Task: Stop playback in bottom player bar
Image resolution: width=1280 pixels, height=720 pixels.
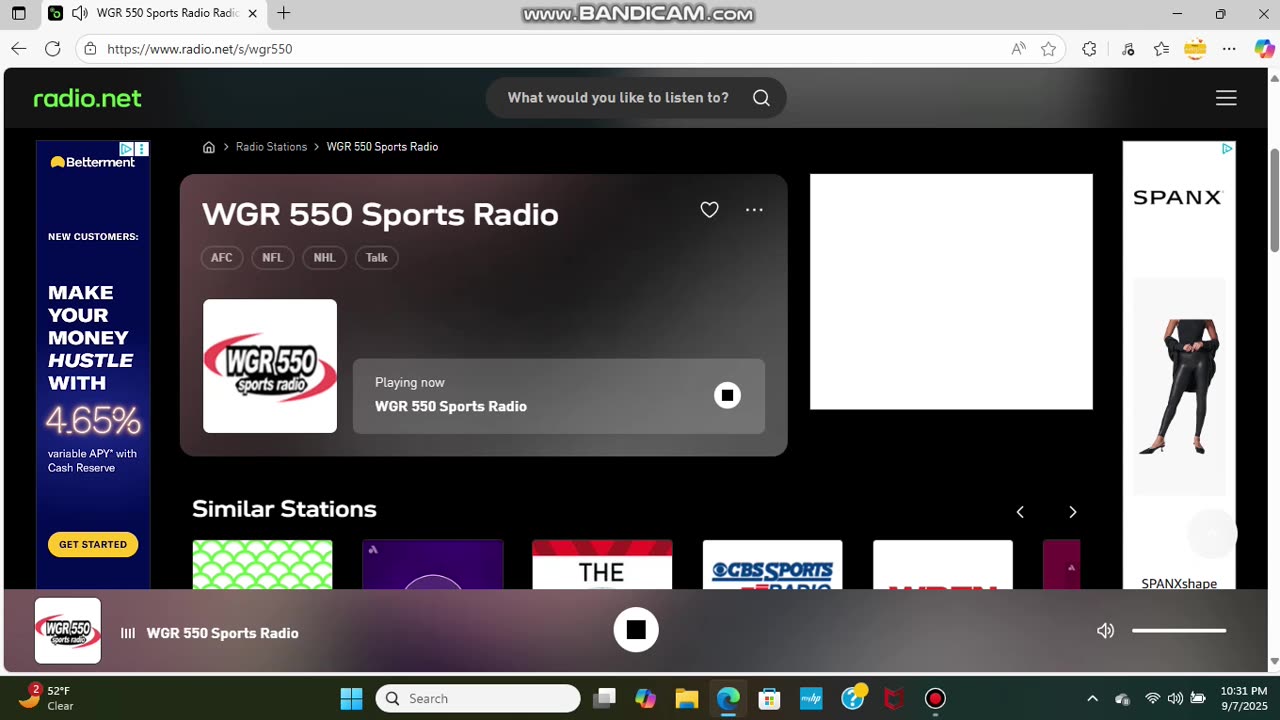Action: coord(636,630)
